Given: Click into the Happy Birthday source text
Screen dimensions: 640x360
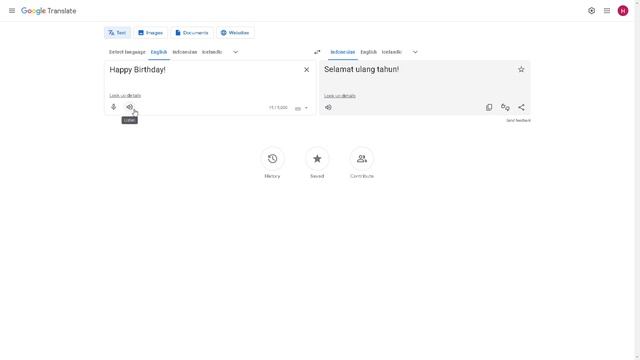Looking at the screenshot, I should pos(138,70).
